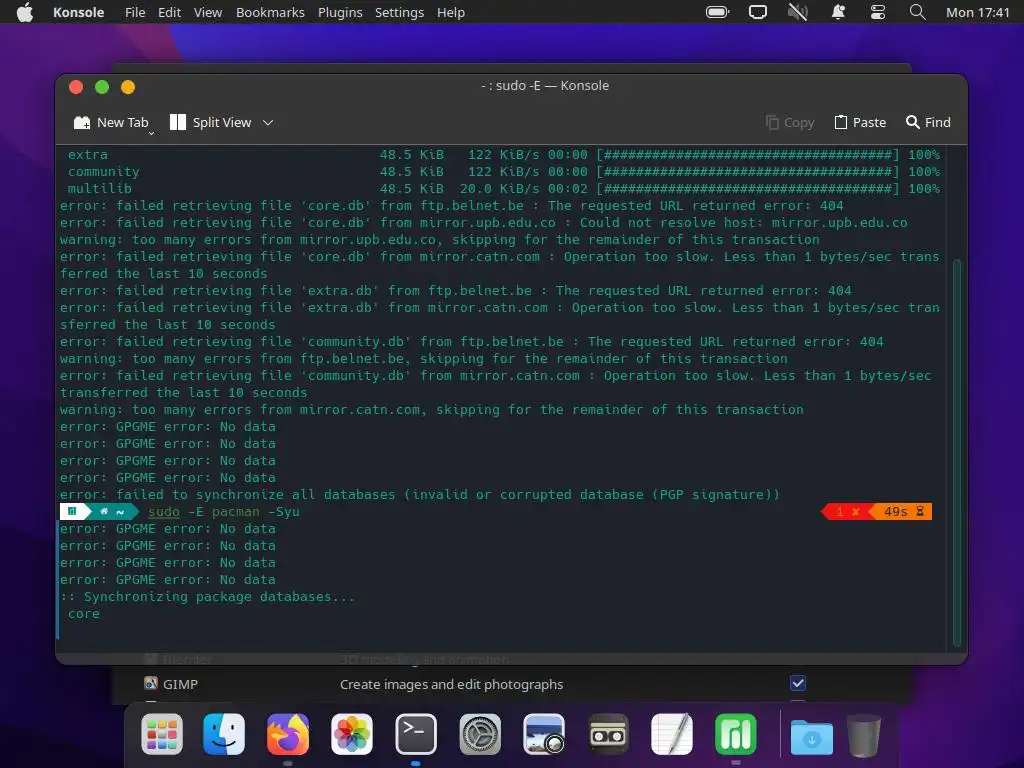1024x768 pixels.
Task: Click the yellow window button
Action: point(128,87)
